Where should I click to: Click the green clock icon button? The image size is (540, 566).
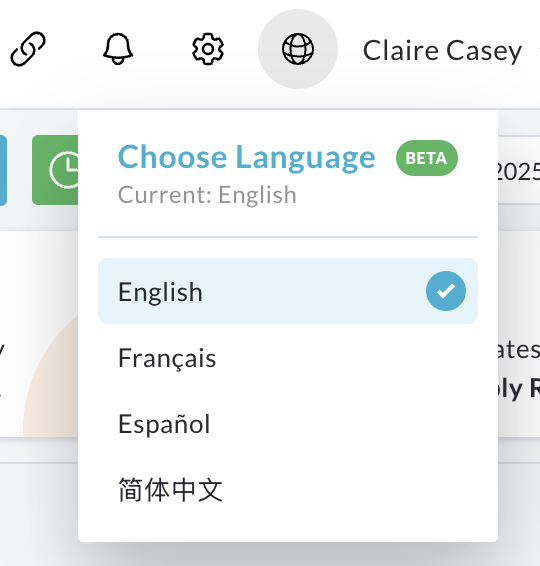click(x=55, y=170)
